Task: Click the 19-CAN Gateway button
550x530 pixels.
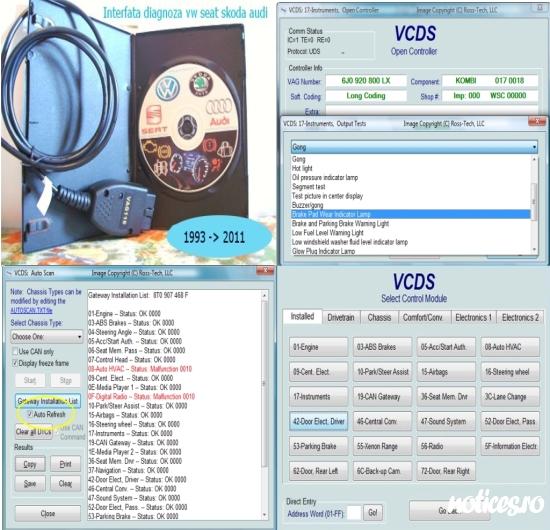Action: (x=382, y=397)
